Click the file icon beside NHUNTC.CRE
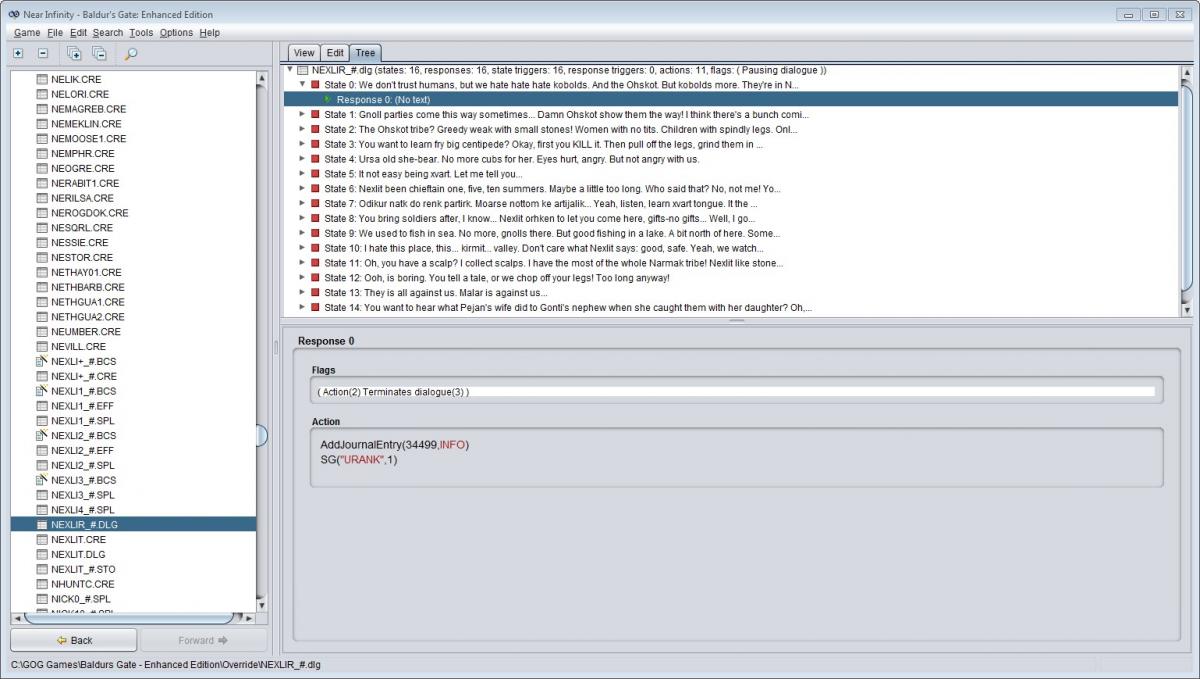The height and width of the screenshot is (679, 1200). 42,584
